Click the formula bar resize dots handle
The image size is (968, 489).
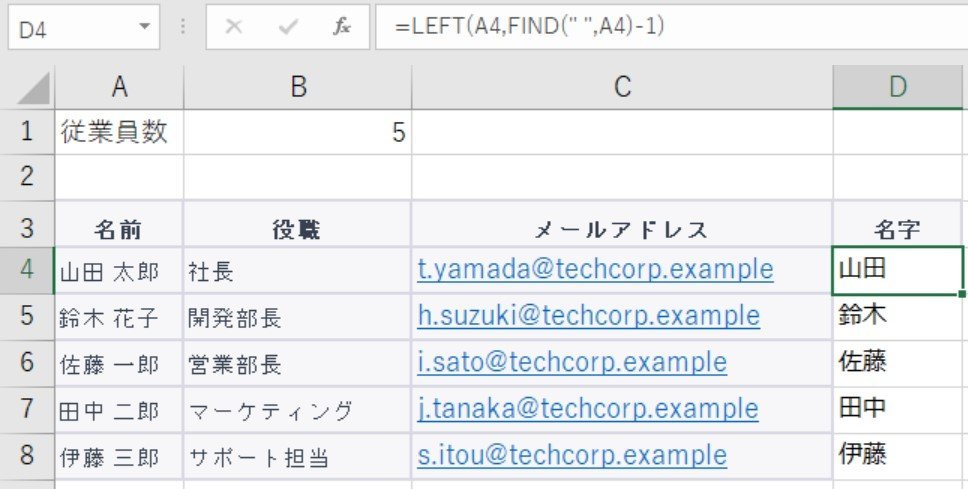click(x=183, y=27)
